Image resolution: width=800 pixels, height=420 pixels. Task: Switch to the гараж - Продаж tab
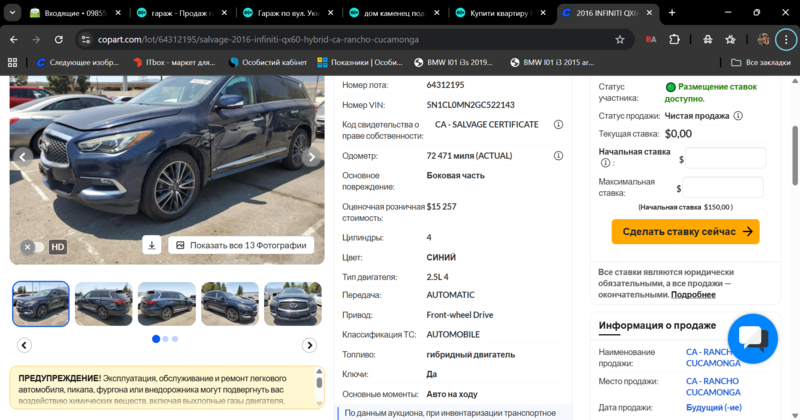182,13
